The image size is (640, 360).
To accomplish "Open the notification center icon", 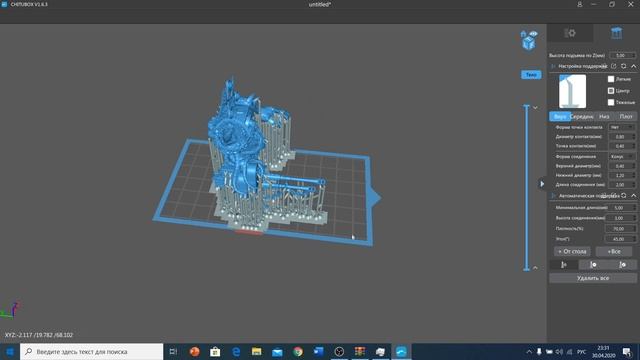I will pyautogui.click(x=627, y=351).
